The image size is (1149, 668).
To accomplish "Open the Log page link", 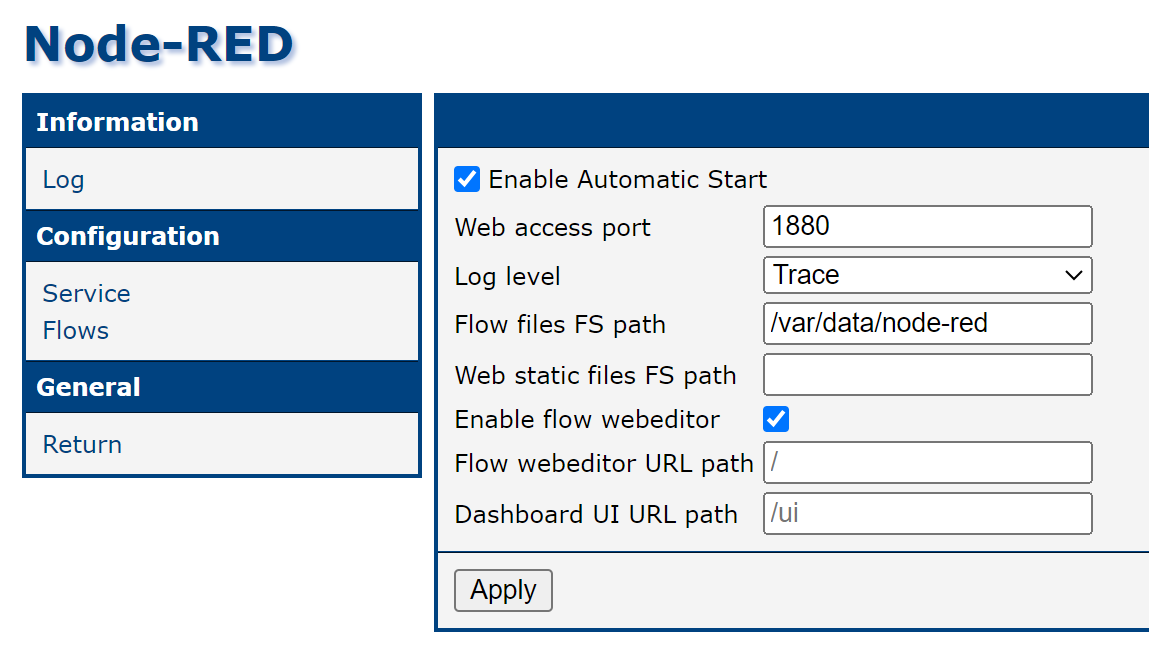I will 63,180.
